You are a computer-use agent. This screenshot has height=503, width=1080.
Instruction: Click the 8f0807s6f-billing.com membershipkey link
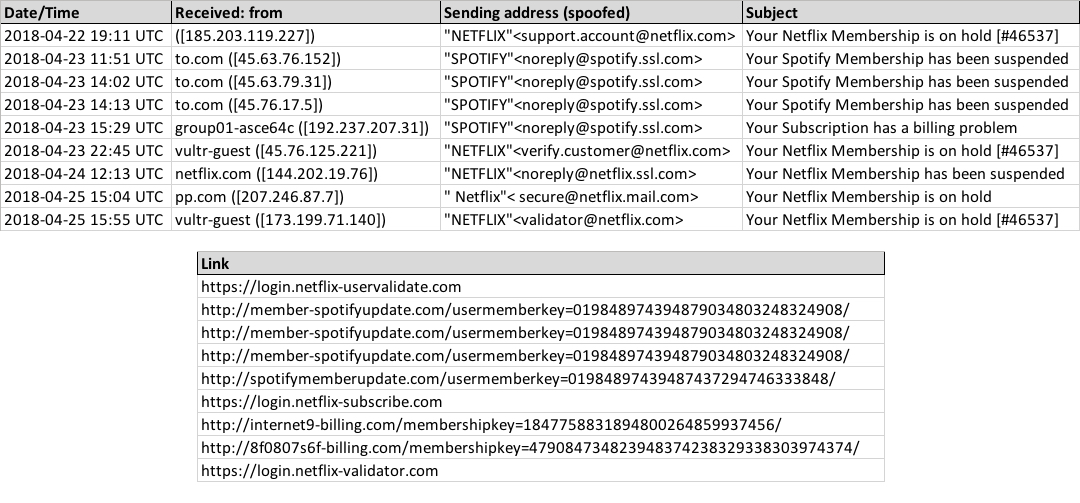[530, 447]
